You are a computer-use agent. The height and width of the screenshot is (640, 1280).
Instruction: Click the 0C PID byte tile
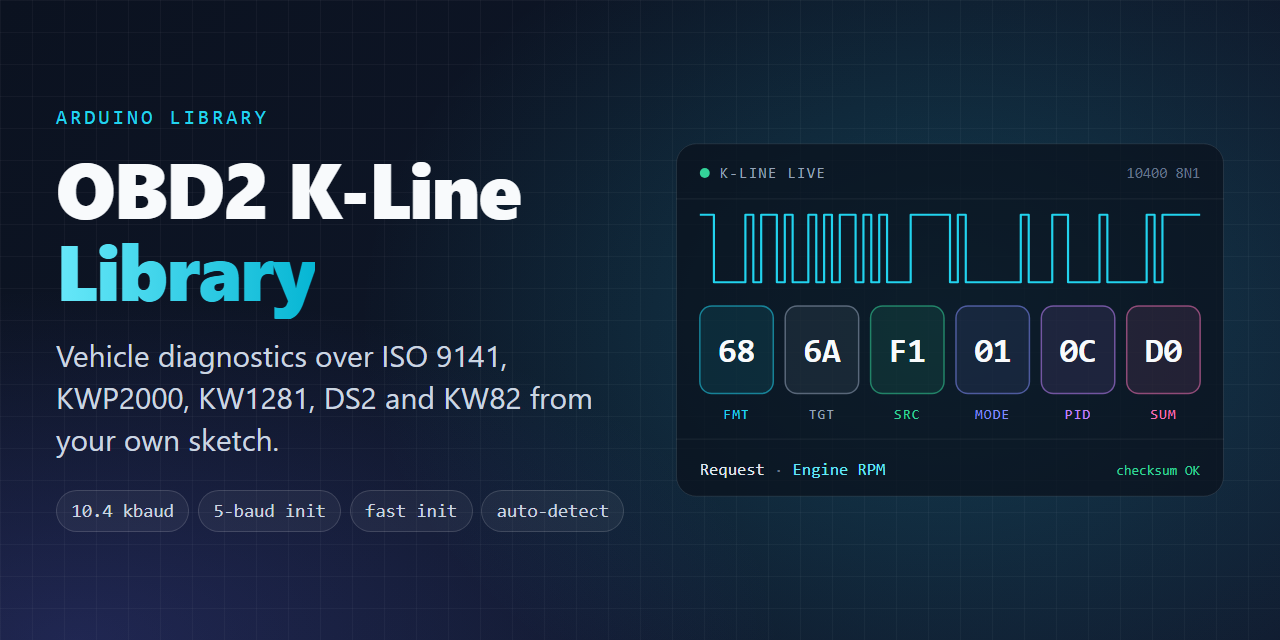(1078, 350)
